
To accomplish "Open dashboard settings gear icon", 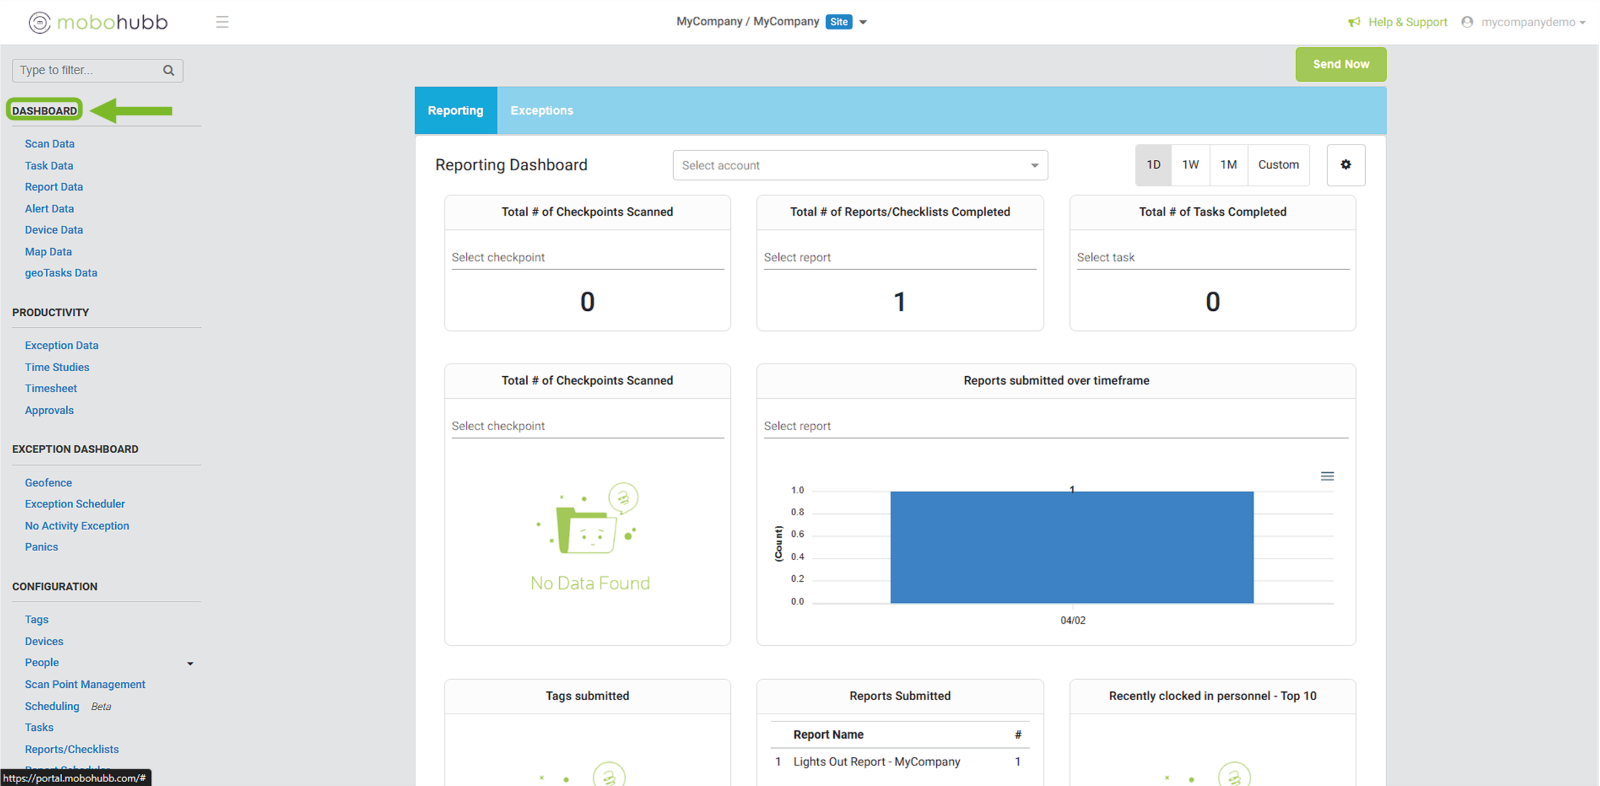I will [x=1345, y=165].
